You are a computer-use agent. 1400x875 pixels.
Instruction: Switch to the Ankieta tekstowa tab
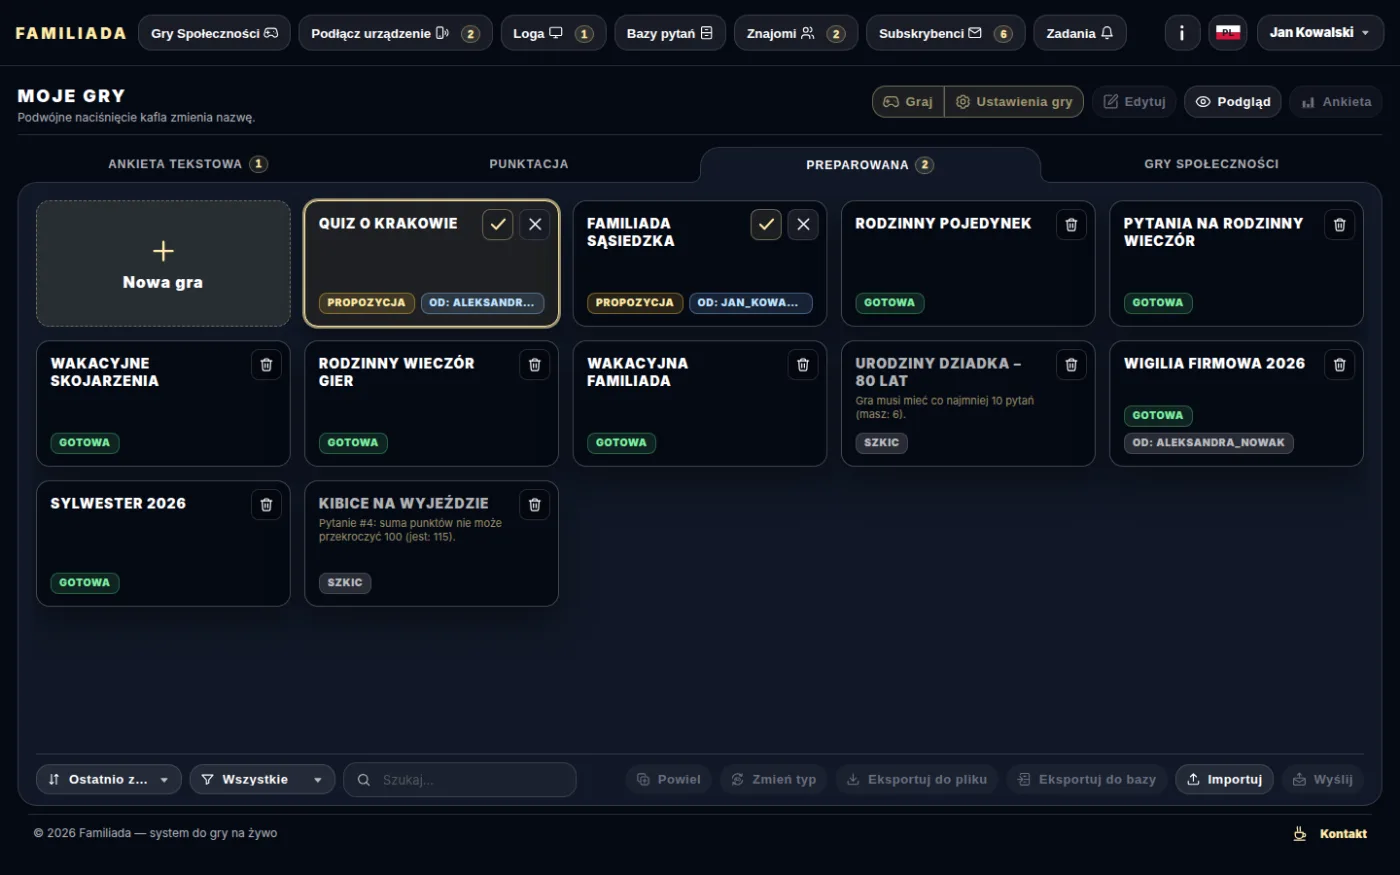(187, 164)
